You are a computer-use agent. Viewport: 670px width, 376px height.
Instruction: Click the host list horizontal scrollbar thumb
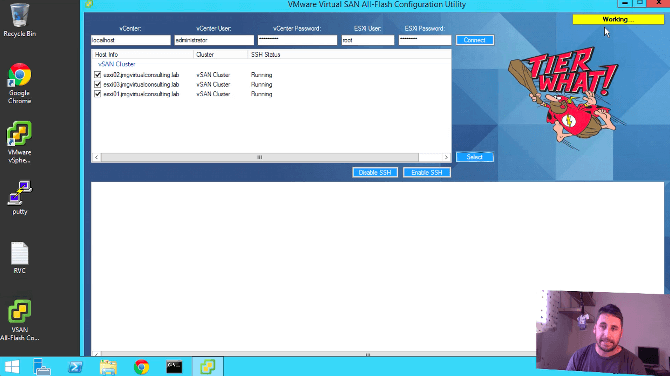tap(260, 157)
